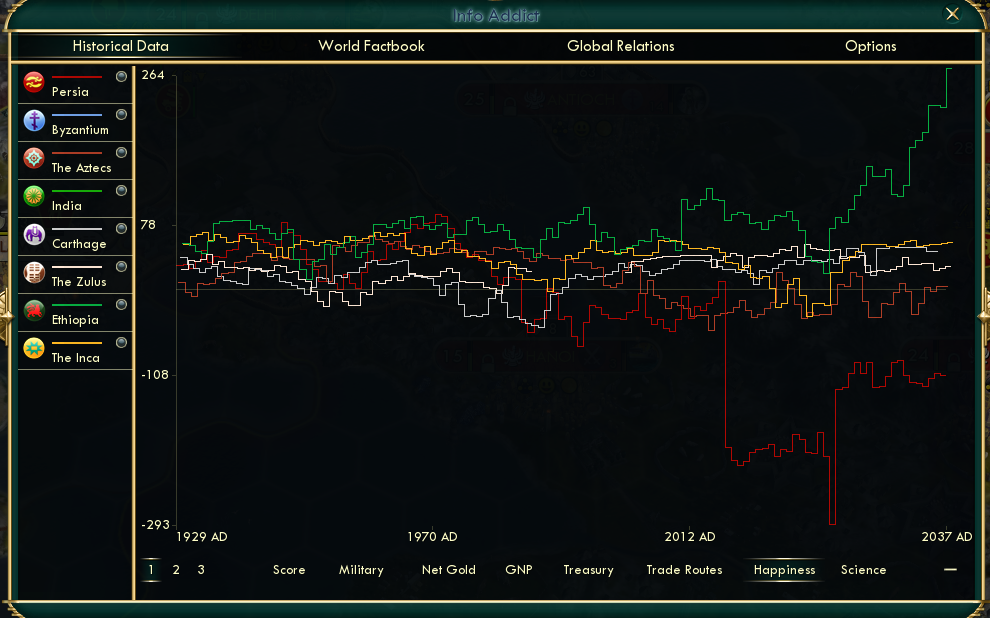Screen dimensions: 990x618
Task: Switch to graph page 3
Action: tap(201, 570)
